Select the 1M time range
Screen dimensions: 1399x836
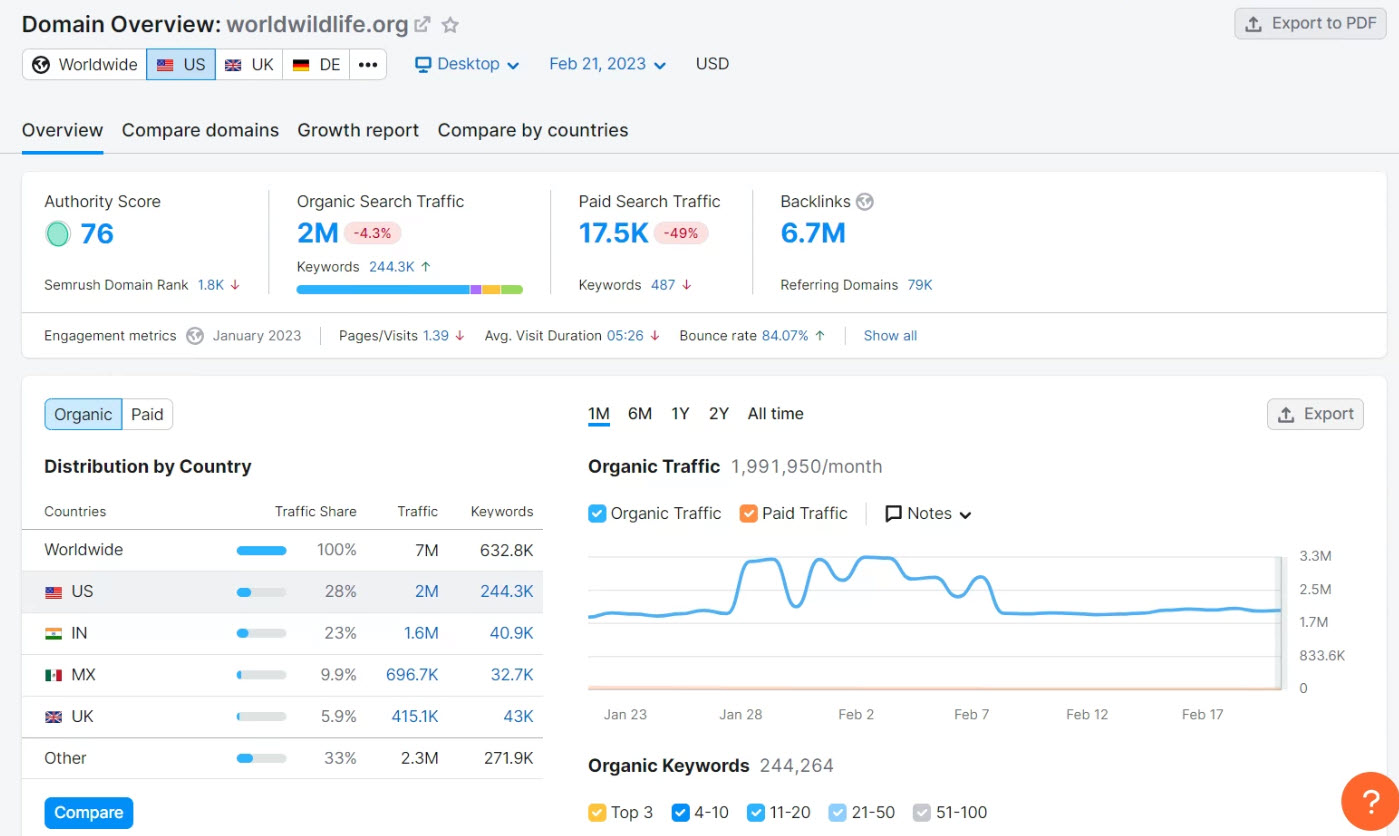pos(599,414)
